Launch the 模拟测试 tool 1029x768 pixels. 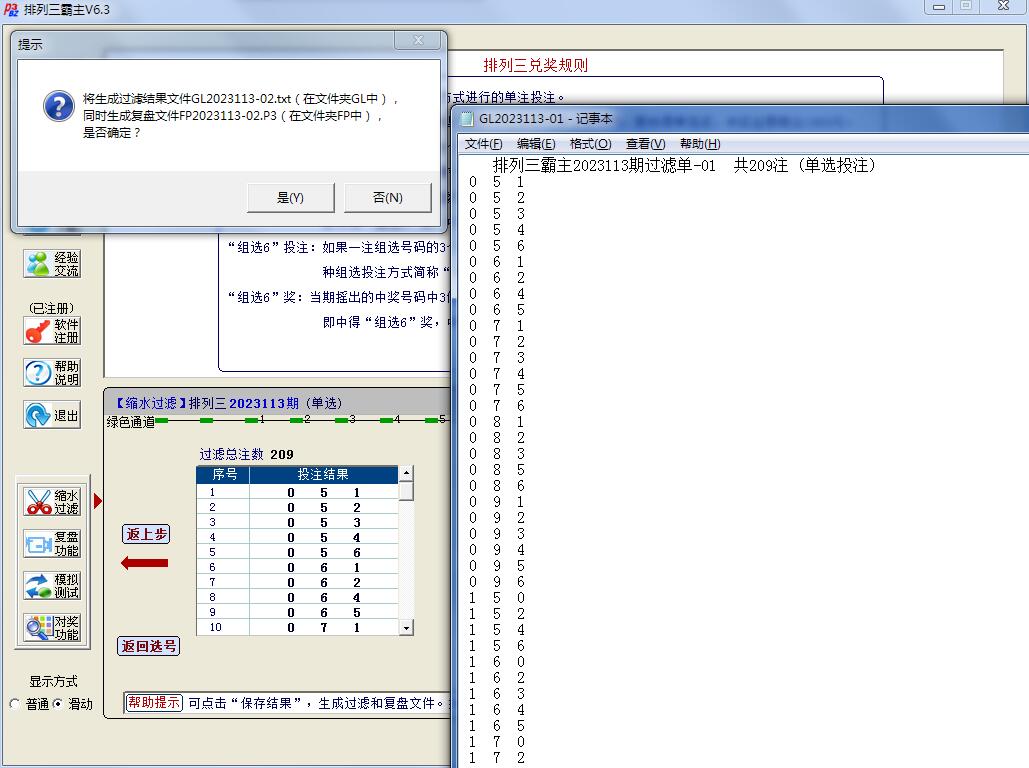coord(52,586)
